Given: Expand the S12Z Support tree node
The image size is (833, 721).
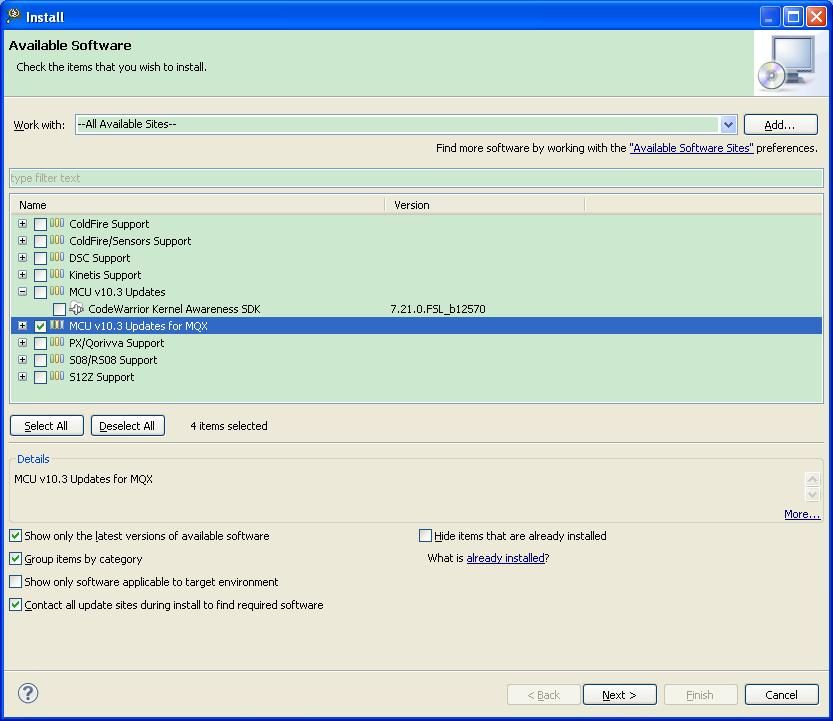Looking at the screenshot, I should pyautogui.click(x=22, y=377).
